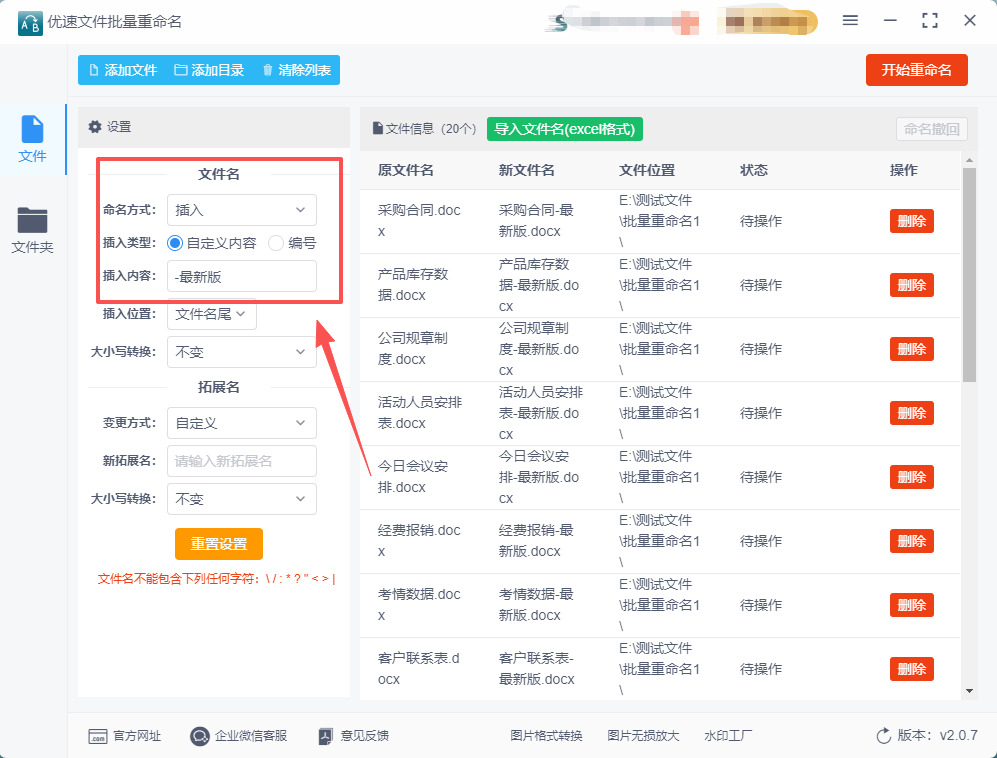
Task: Click the 官方网址 website icon
Action: pyautogui.click(x=98, y=736)
